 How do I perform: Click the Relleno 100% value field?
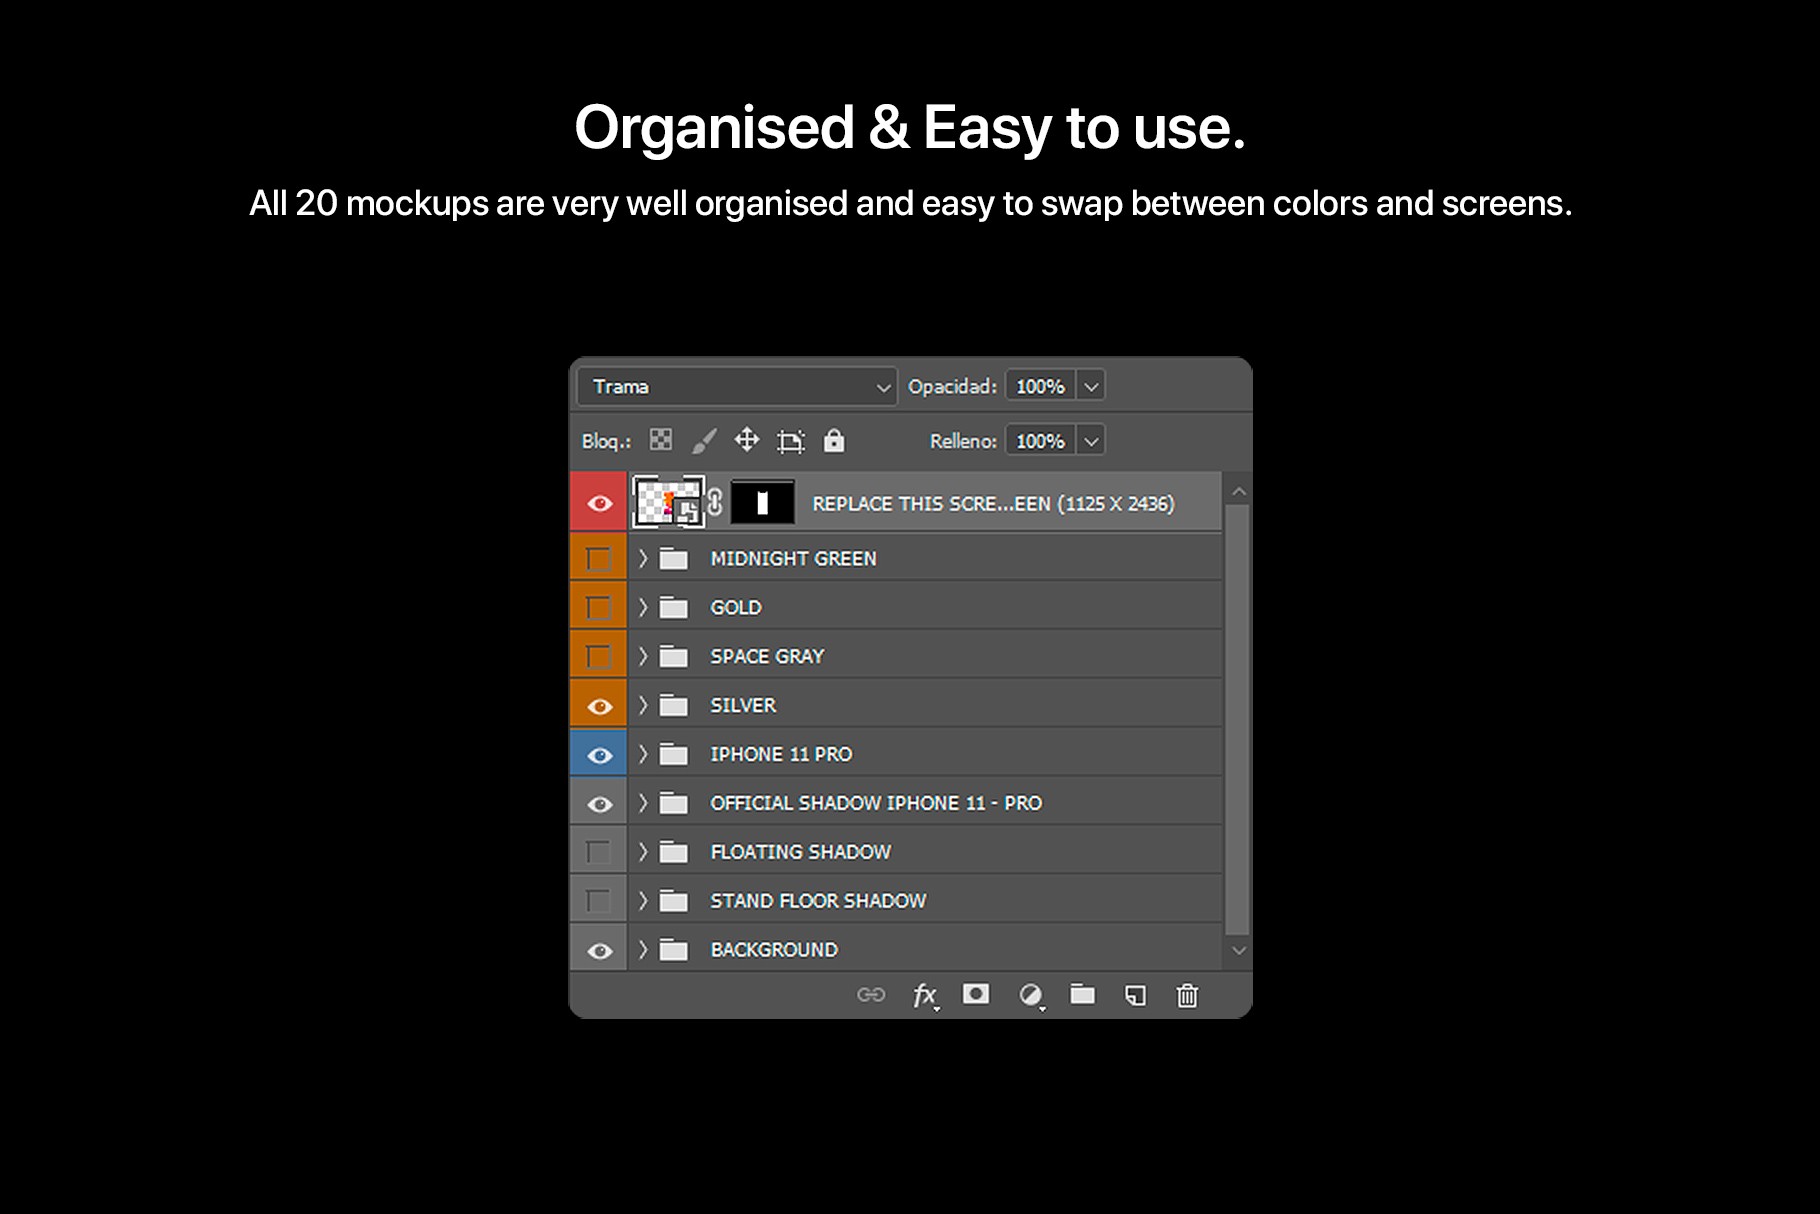[1041, 441]
